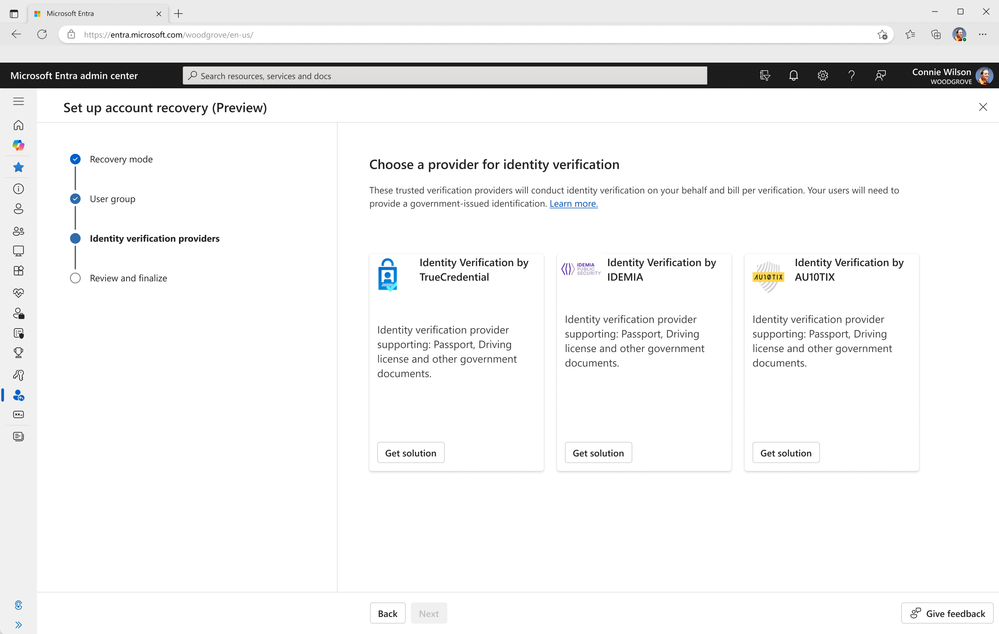Open the portal Cloud Shell/tasks icon in header

765,76
